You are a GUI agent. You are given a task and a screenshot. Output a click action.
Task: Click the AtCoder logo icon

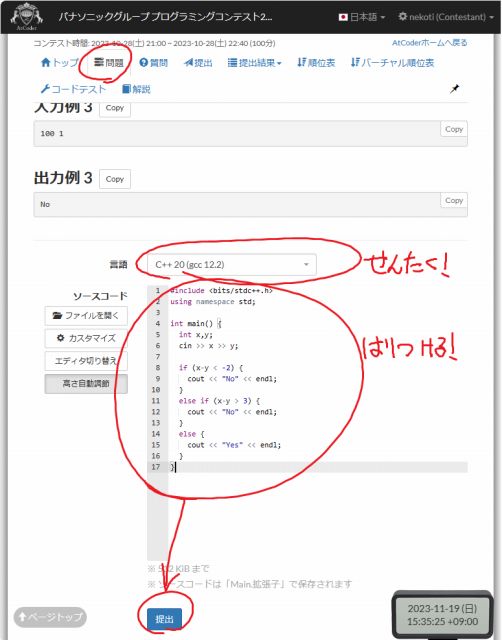point(27,16)
